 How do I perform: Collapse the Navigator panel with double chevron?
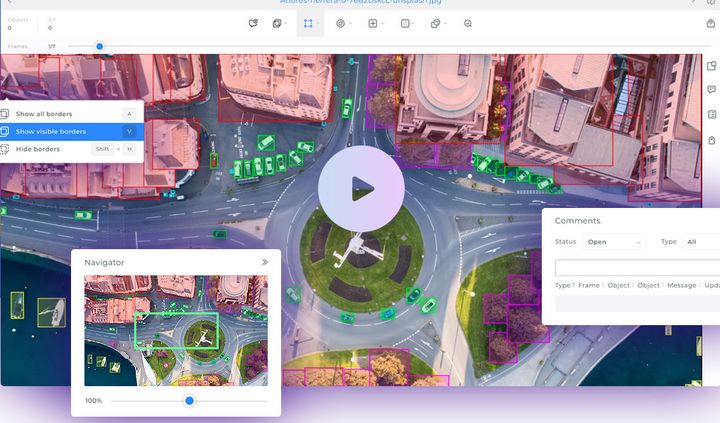click(265, 262)
